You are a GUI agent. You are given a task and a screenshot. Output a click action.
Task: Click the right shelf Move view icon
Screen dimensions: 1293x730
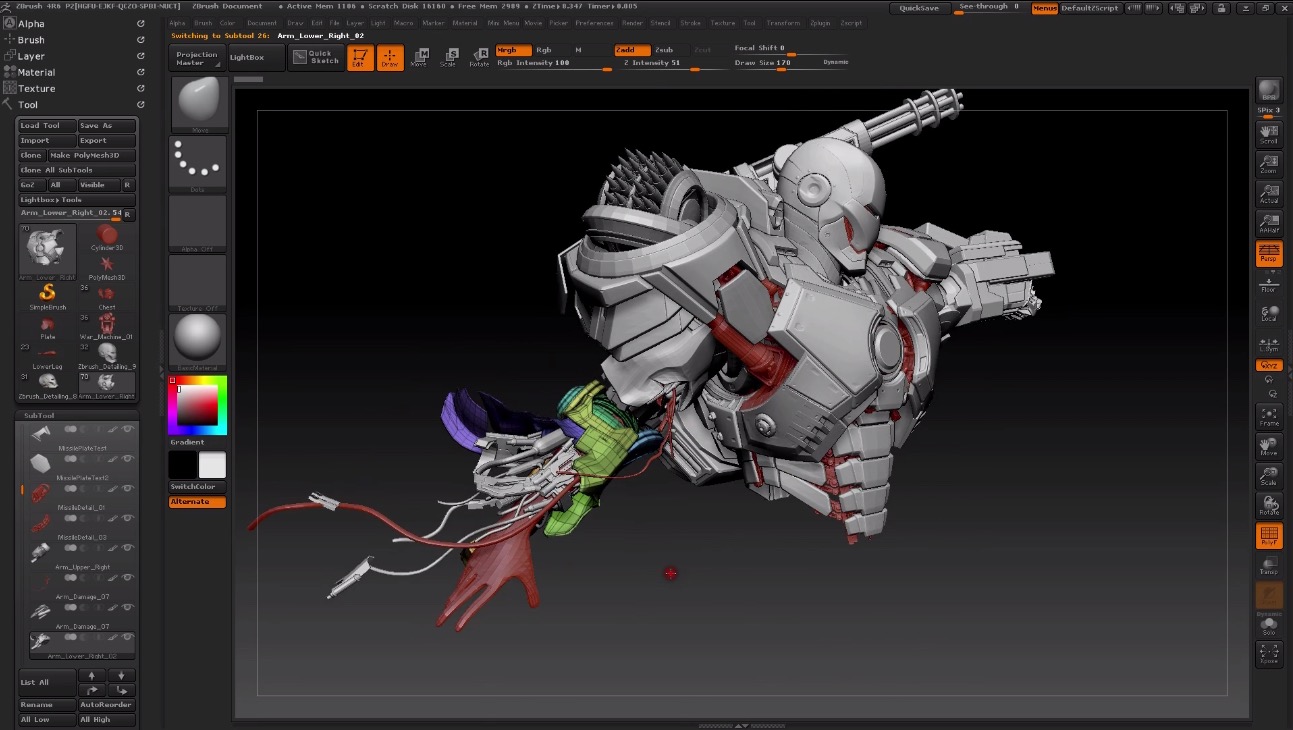coord(1269,447)
